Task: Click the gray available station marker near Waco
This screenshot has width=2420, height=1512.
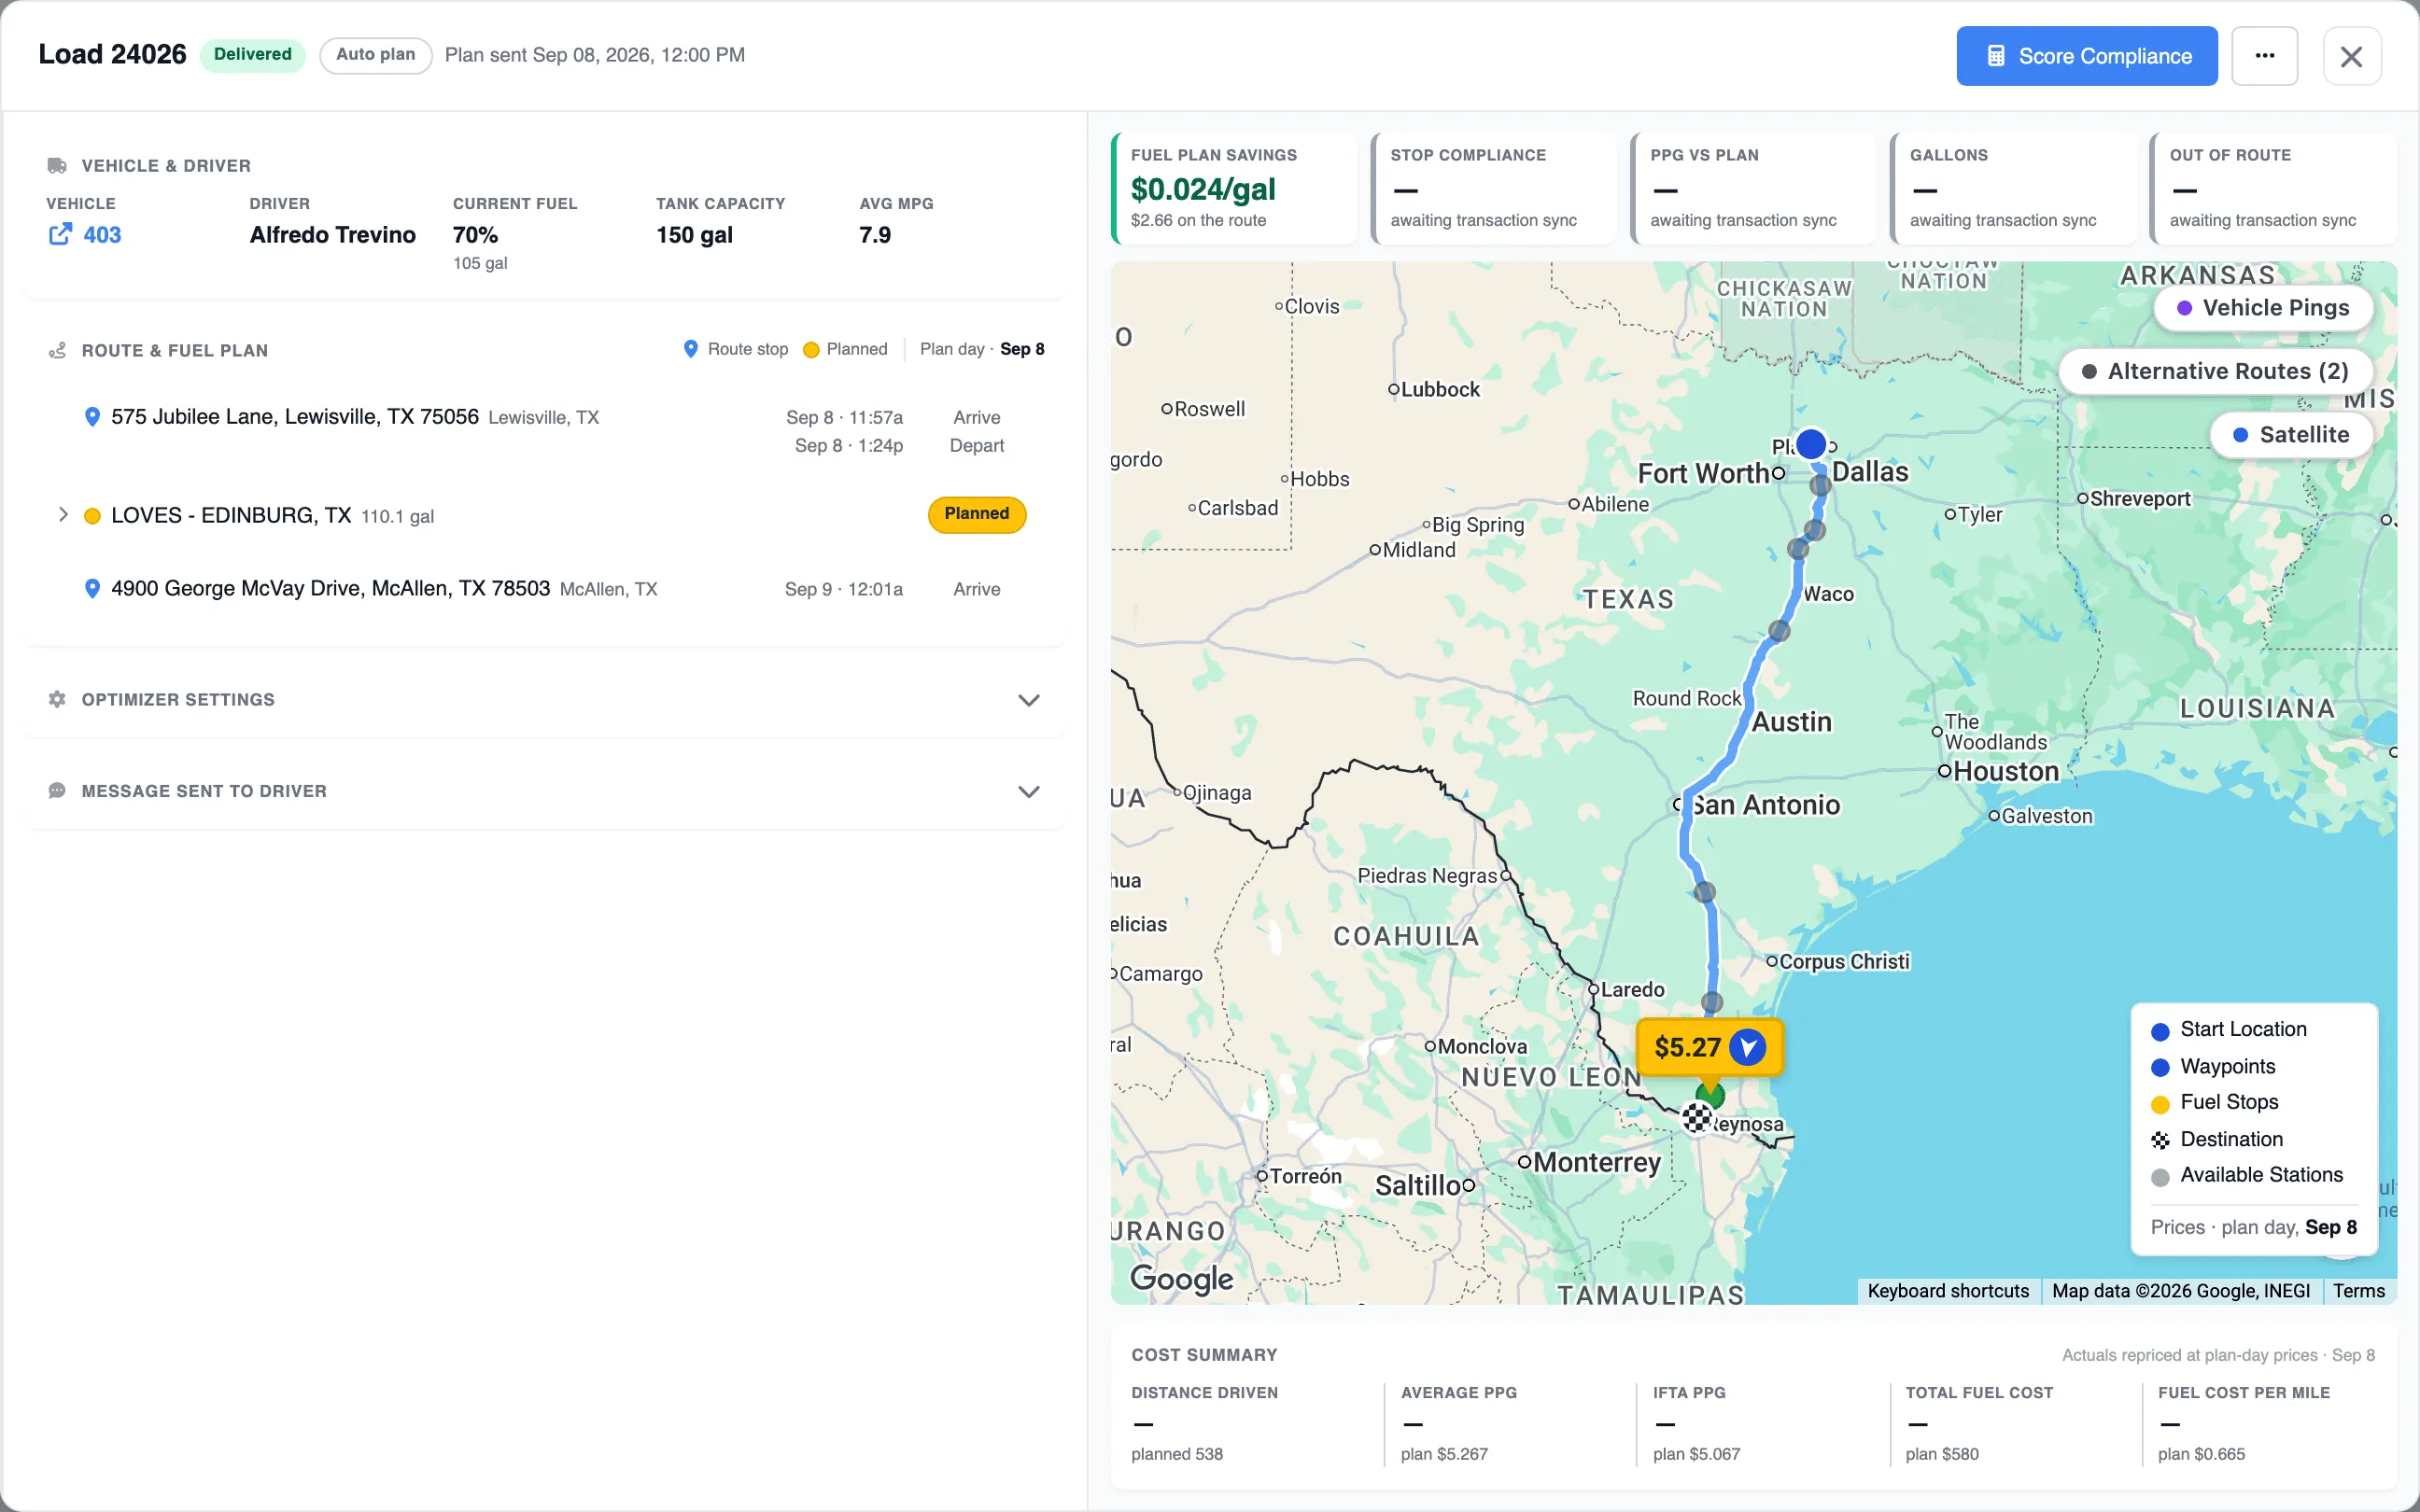Action: click(x=1779, y=630)
